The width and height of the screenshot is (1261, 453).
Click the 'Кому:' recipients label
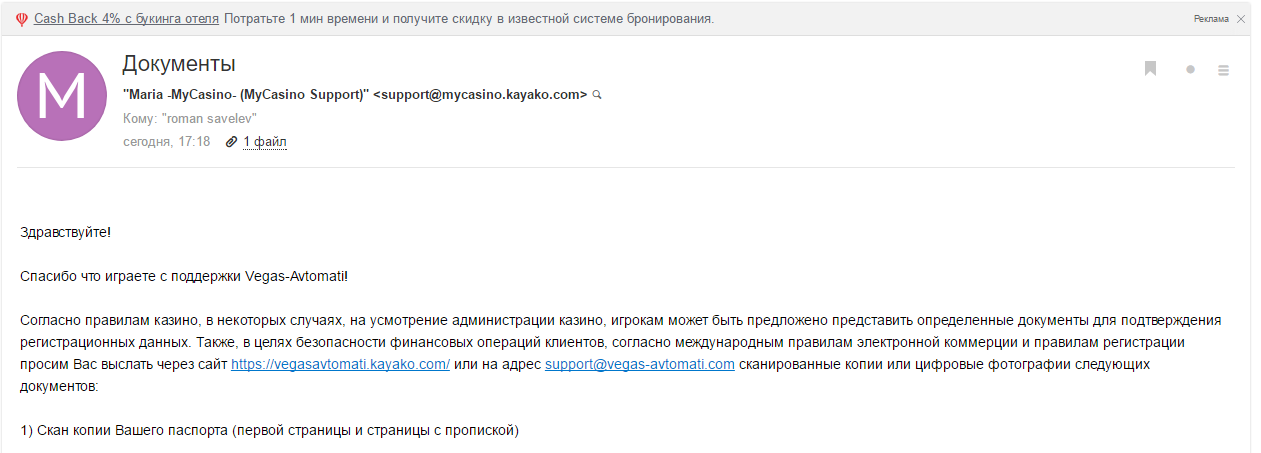coord(139,119)
